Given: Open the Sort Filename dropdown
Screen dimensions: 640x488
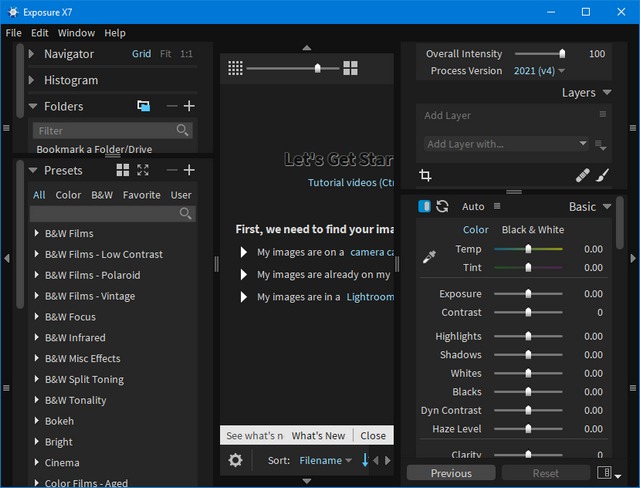Looking at the screenshot, I should point(325,460).
